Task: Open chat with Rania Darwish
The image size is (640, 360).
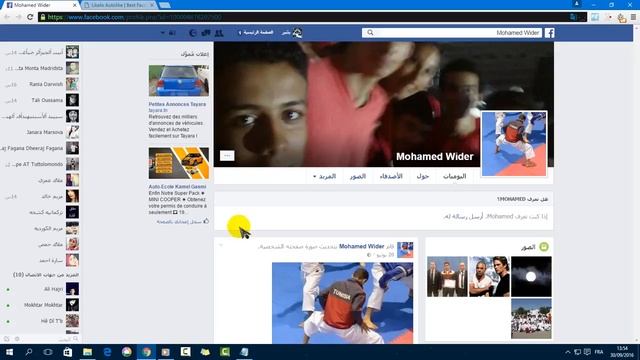Action: pyautogui.click(x=40, y=84)
